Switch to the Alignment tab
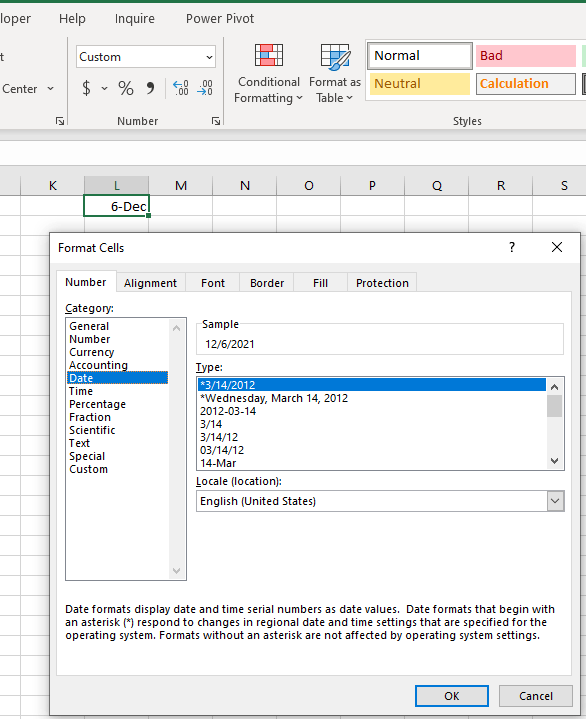 point(150,283)
